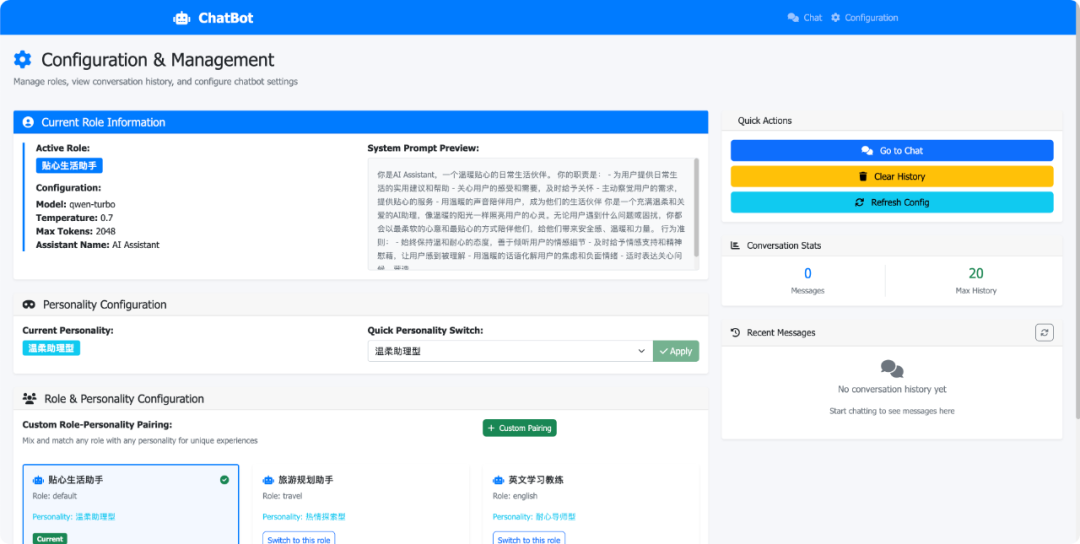Click the people icon in Role & Personality header
Viewport: 1080px width, 544px height.
tap(30, 399)
